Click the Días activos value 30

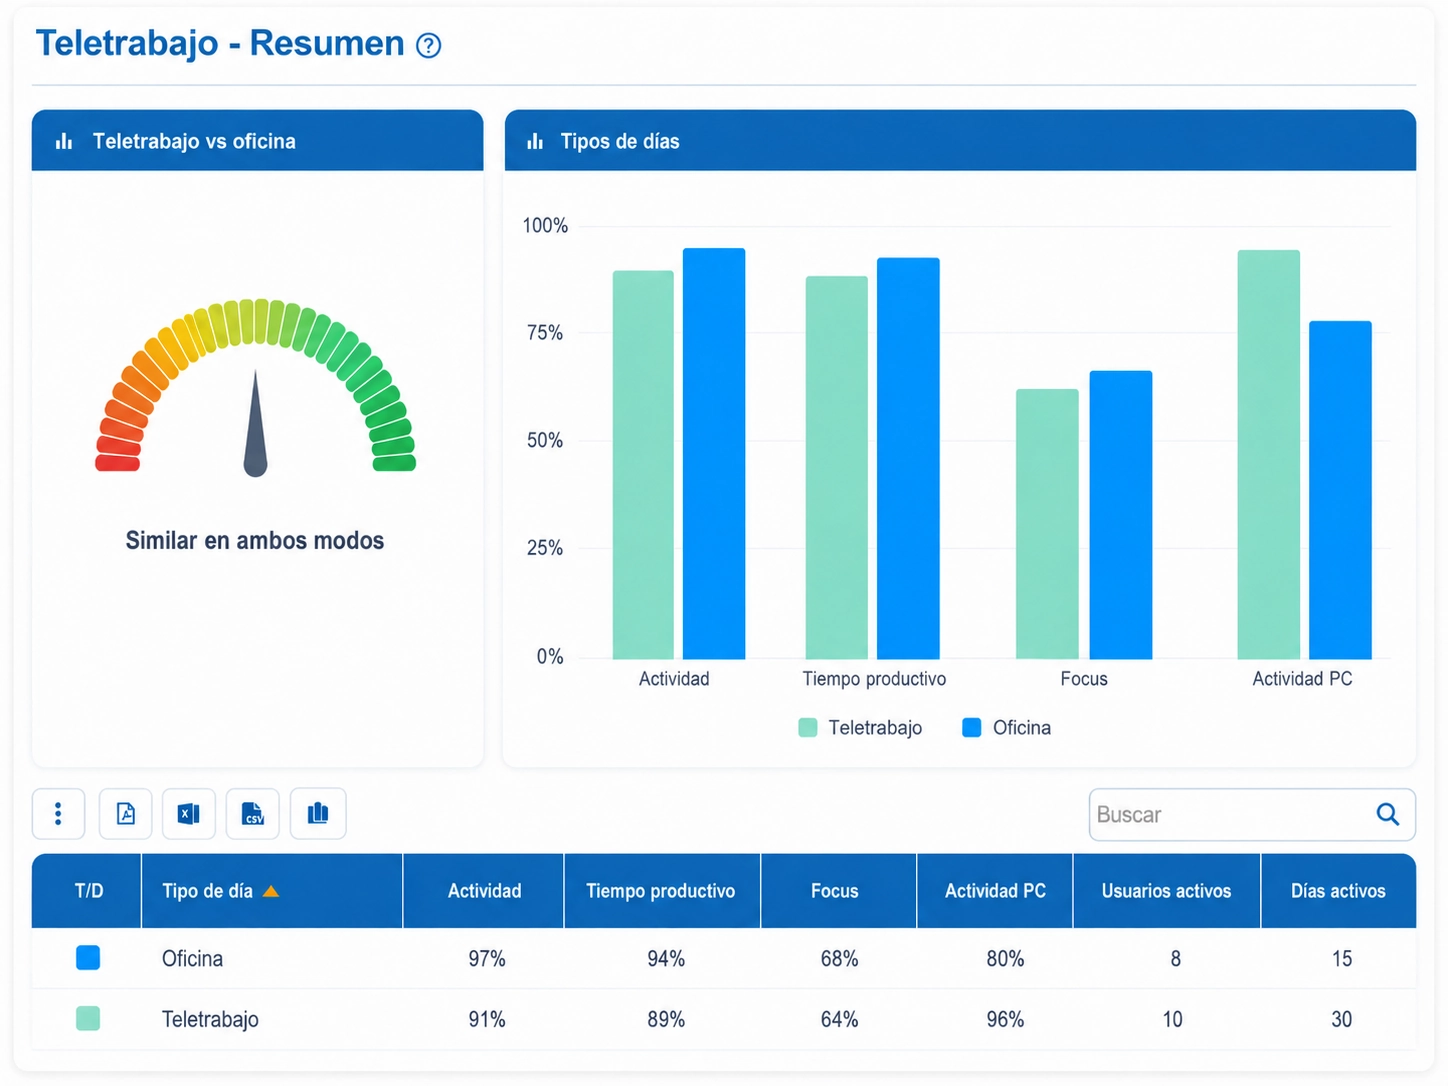coord(1342,1019)
